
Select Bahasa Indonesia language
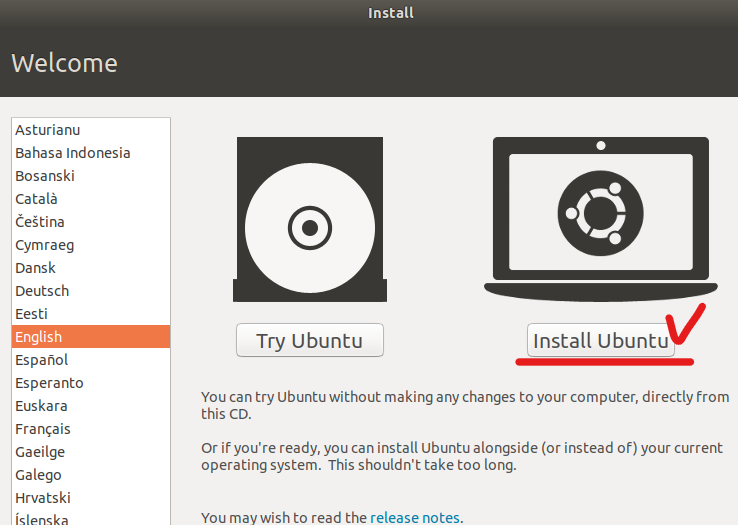tap(91, 153)
